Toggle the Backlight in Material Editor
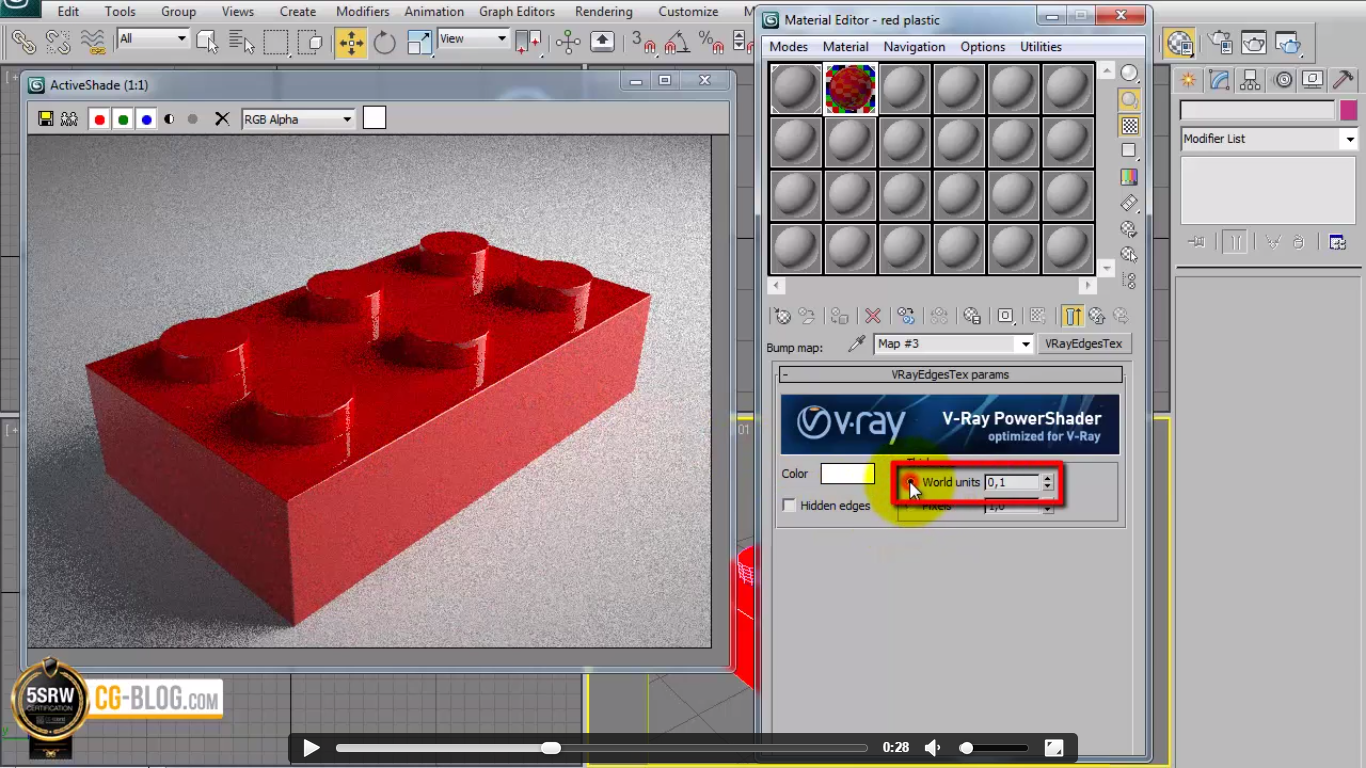Image resolution: width=1366 pixels, height=768 pixels. (x=1129, y=99)
